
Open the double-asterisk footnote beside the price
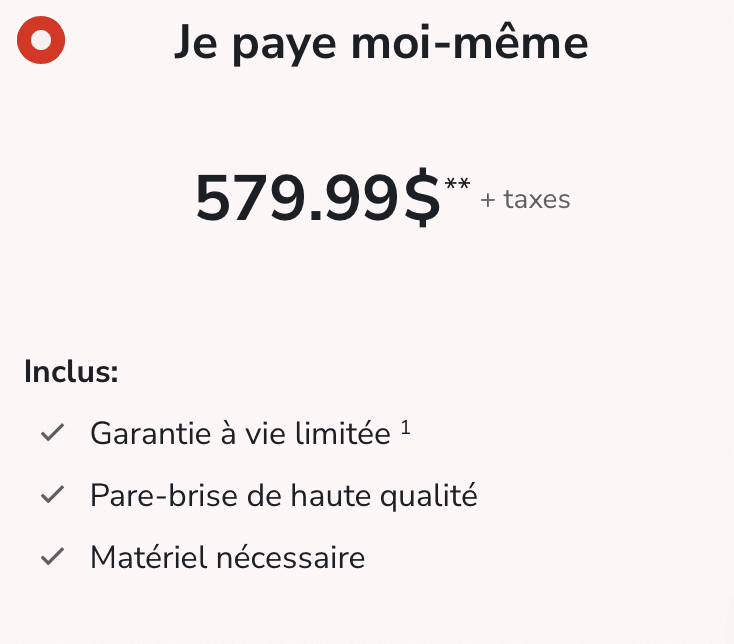coord(457,183)
